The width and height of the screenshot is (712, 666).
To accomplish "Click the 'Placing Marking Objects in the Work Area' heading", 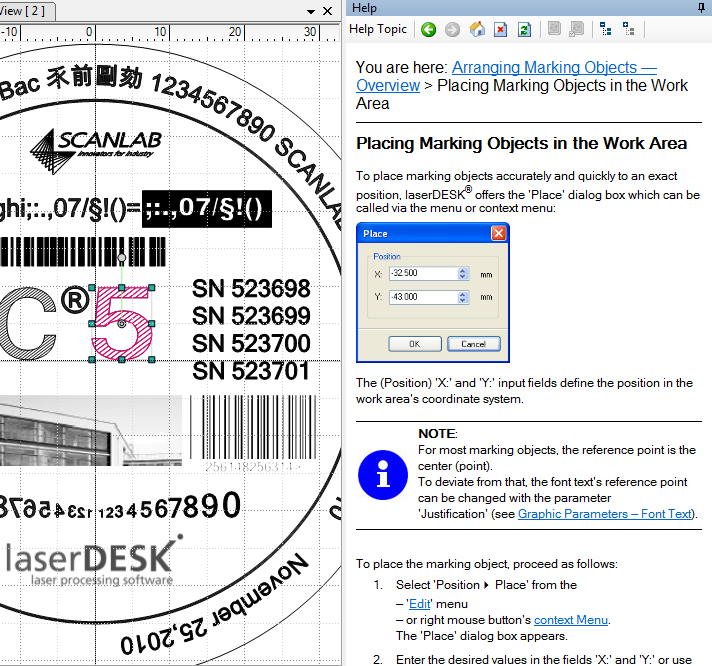I will (x=521, y=143).
